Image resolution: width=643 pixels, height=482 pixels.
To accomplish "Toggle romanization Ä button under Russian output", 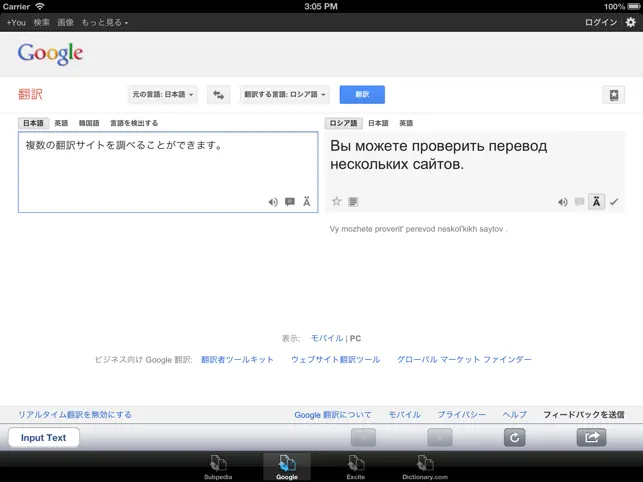I will click(x=596, y=202).
